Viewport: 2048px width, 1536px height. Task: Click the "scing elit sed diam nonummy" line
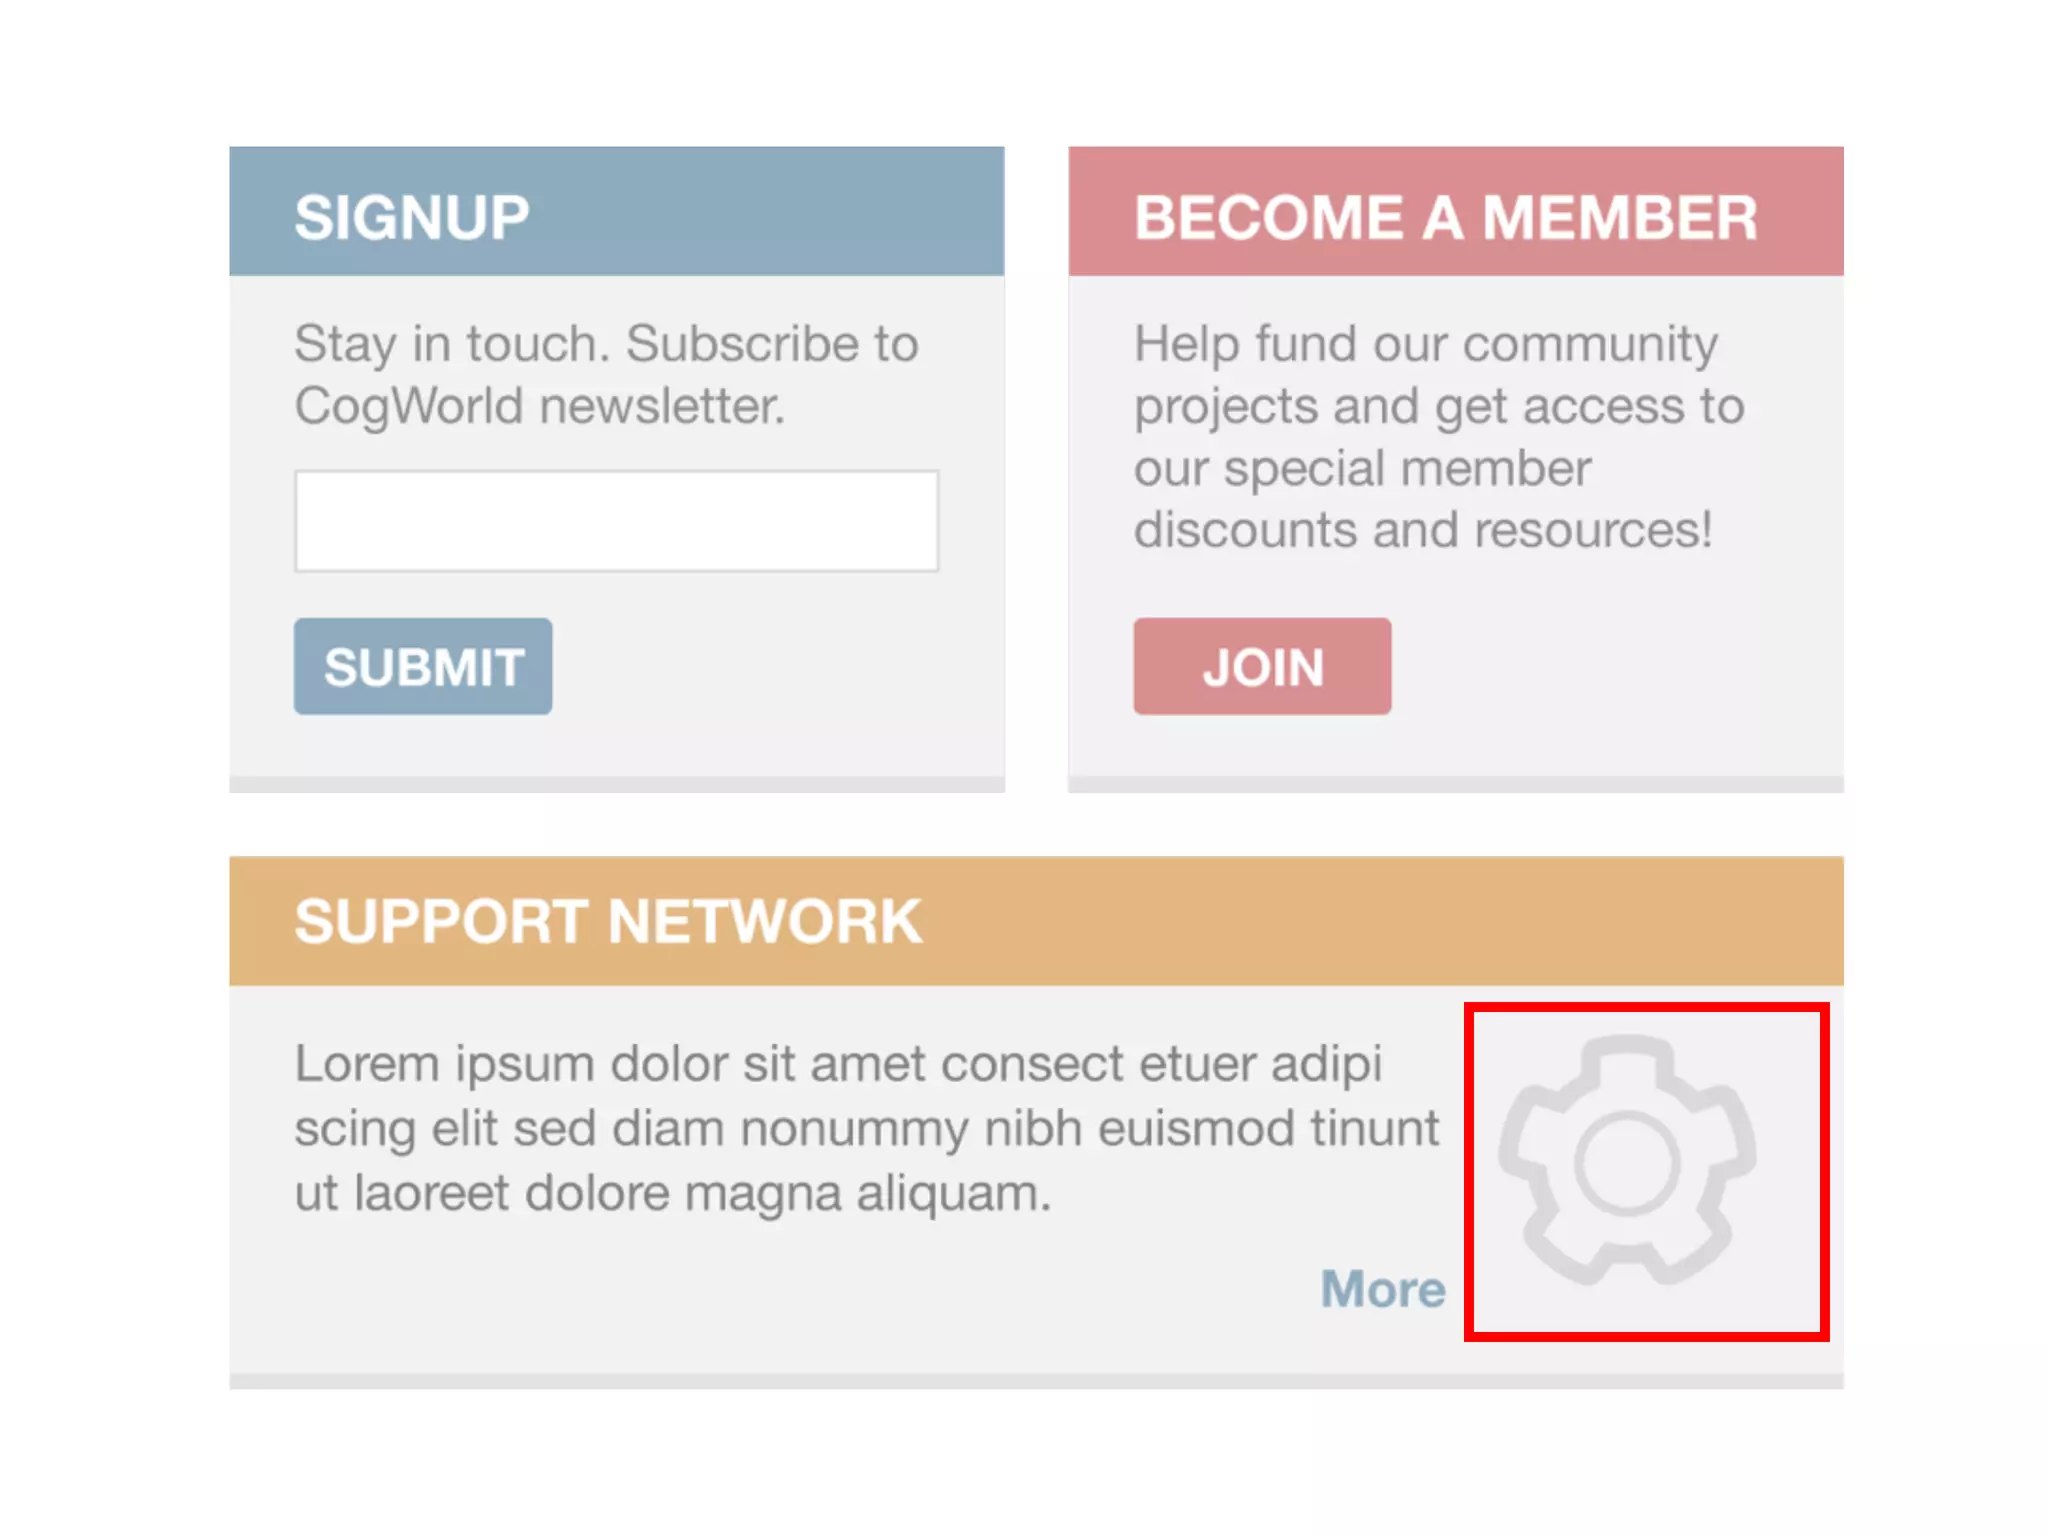click(x=866, y=1129)
